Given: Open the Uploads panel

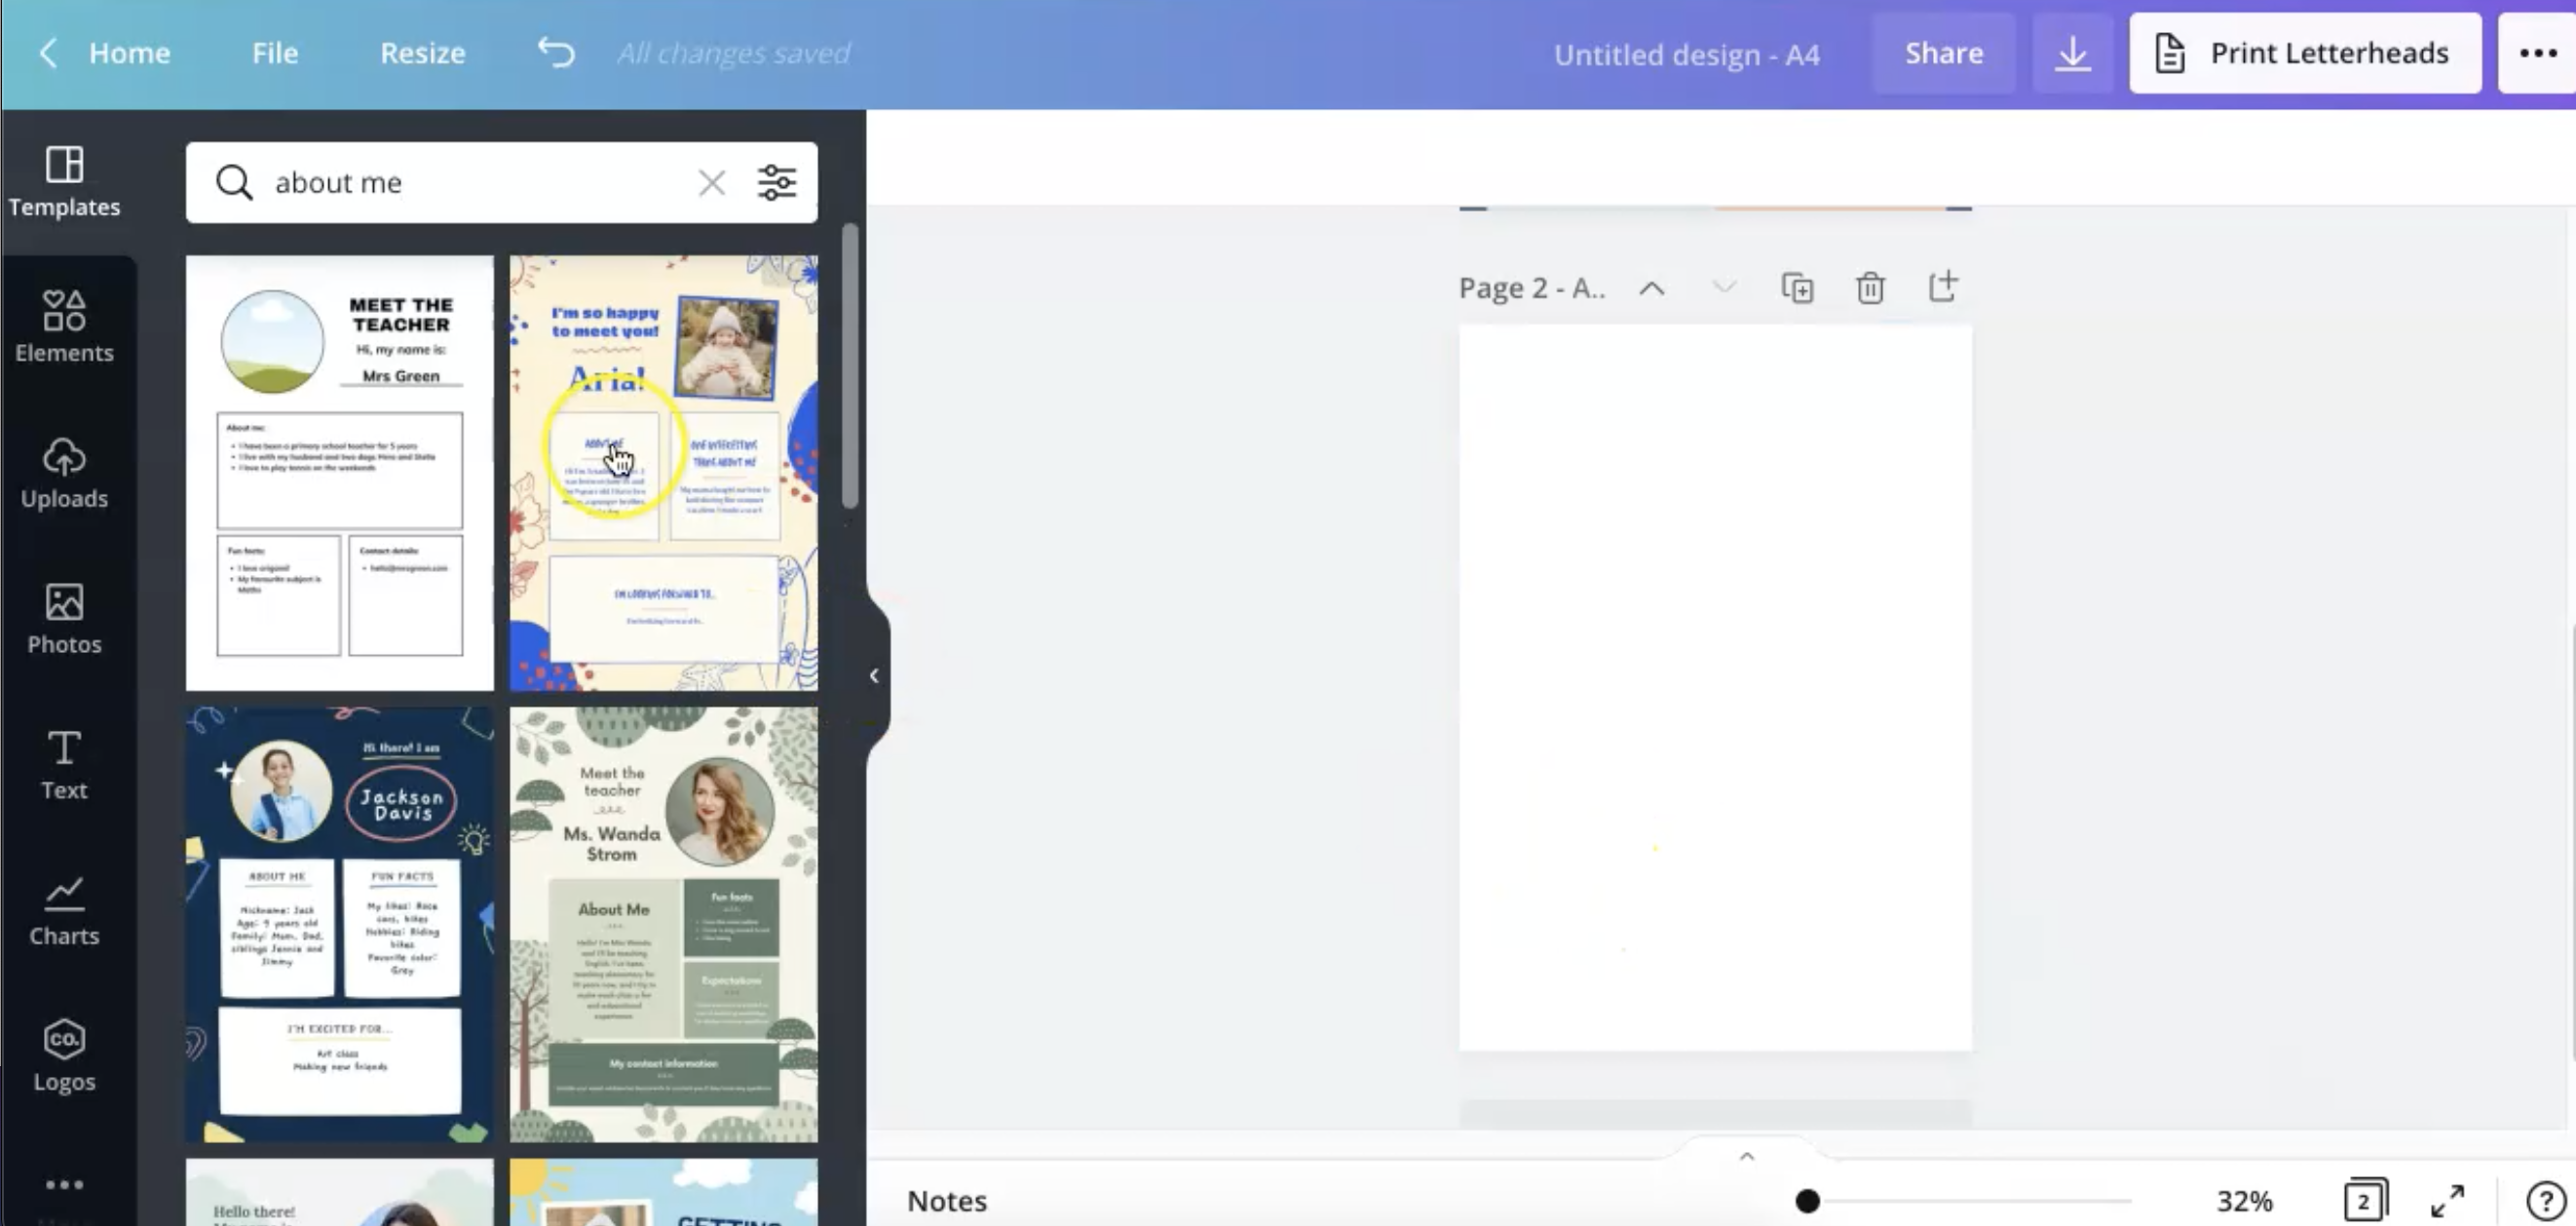Looking at the screenshot, I should pyautogui.click(x=65, y=473).
